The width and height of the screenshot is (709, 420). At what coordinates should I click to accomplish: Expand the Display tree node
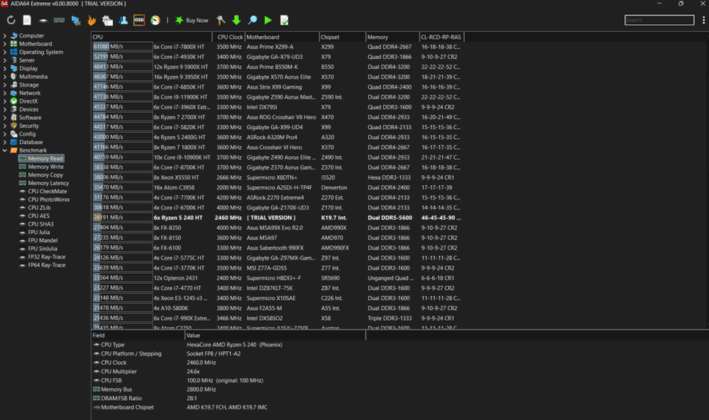pos(5,68)
